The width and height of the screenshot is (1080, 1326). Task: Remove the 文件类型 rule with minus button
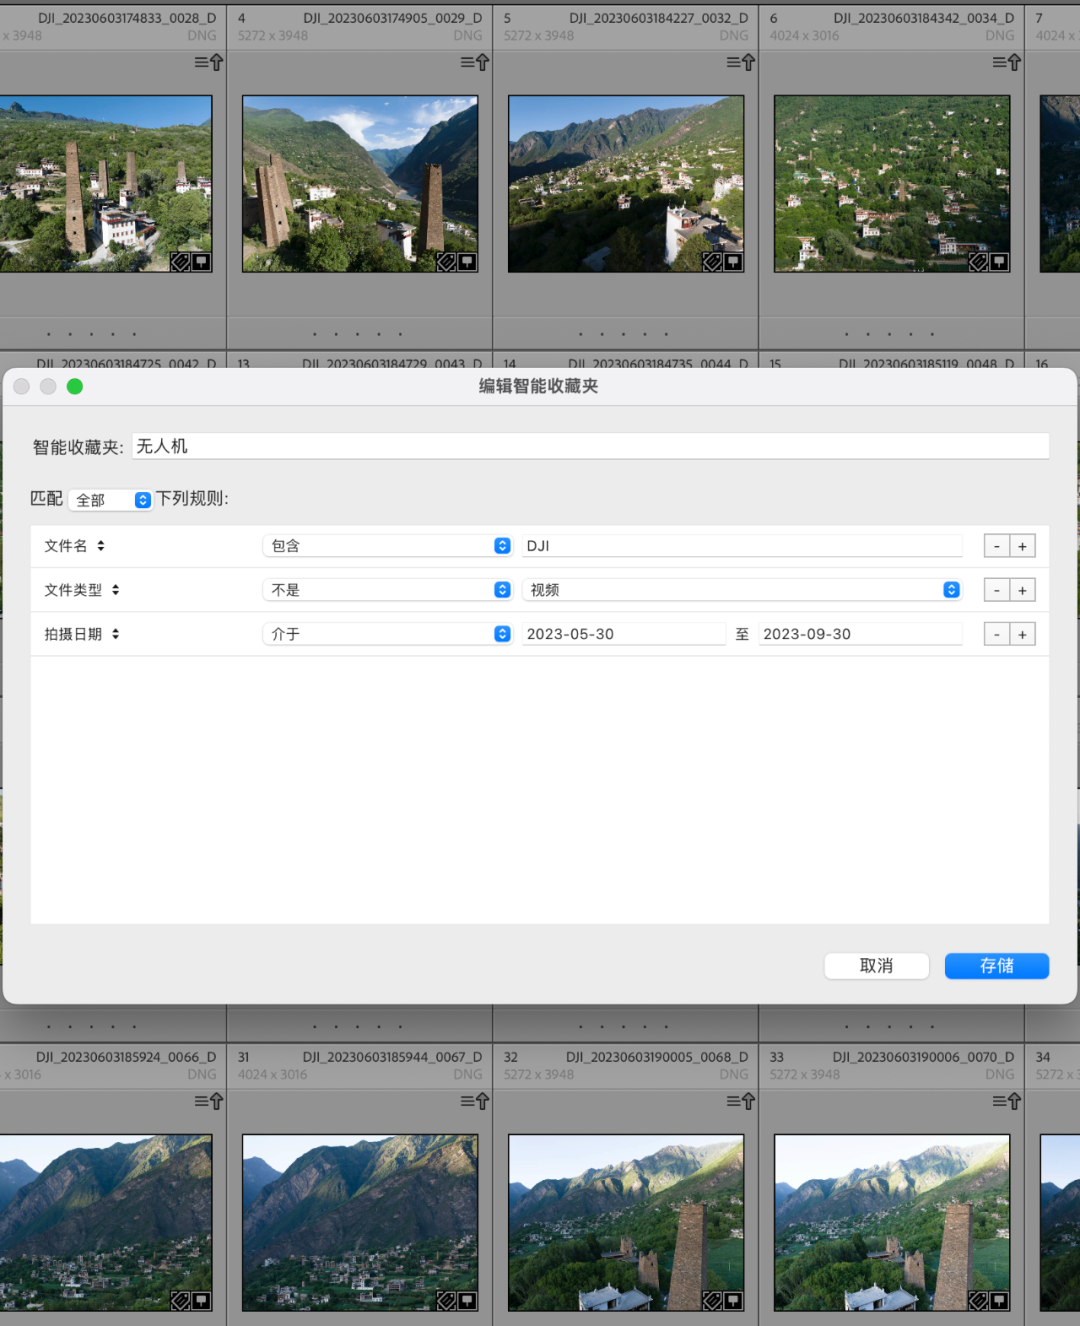tap(997, 590)
